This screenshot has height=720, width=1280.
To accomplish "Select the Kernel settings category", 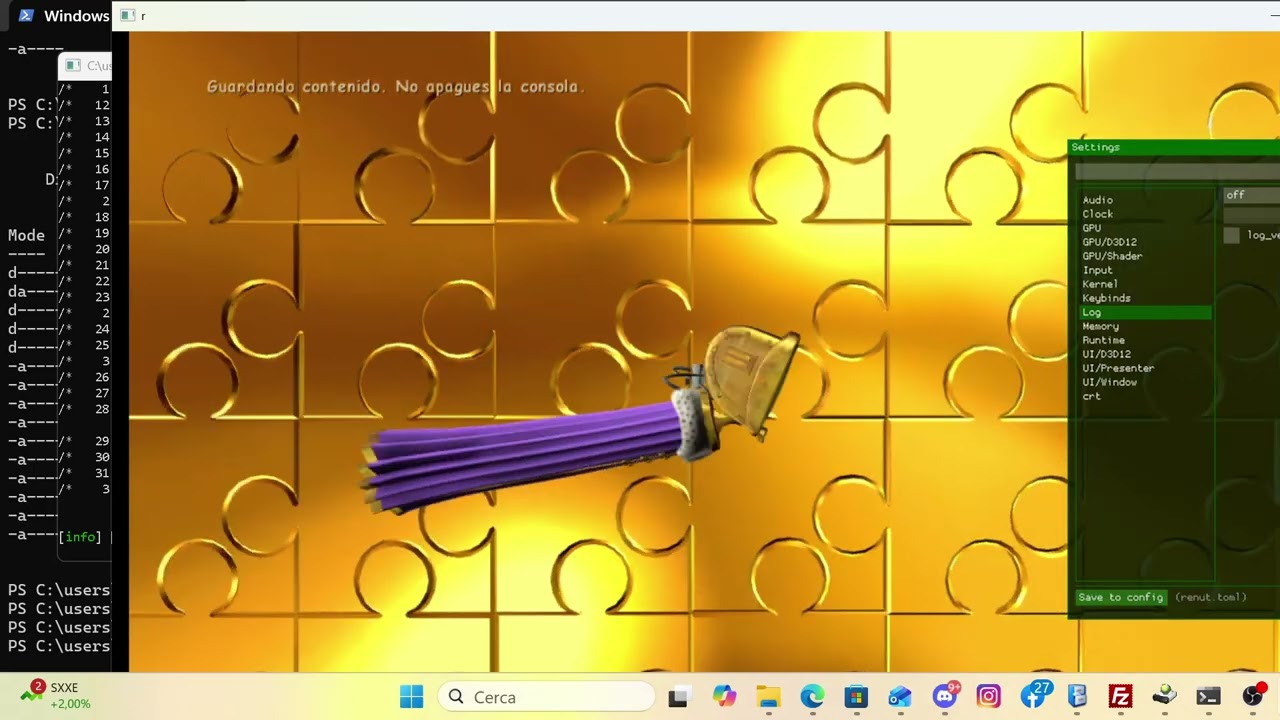I will 1100,284.
